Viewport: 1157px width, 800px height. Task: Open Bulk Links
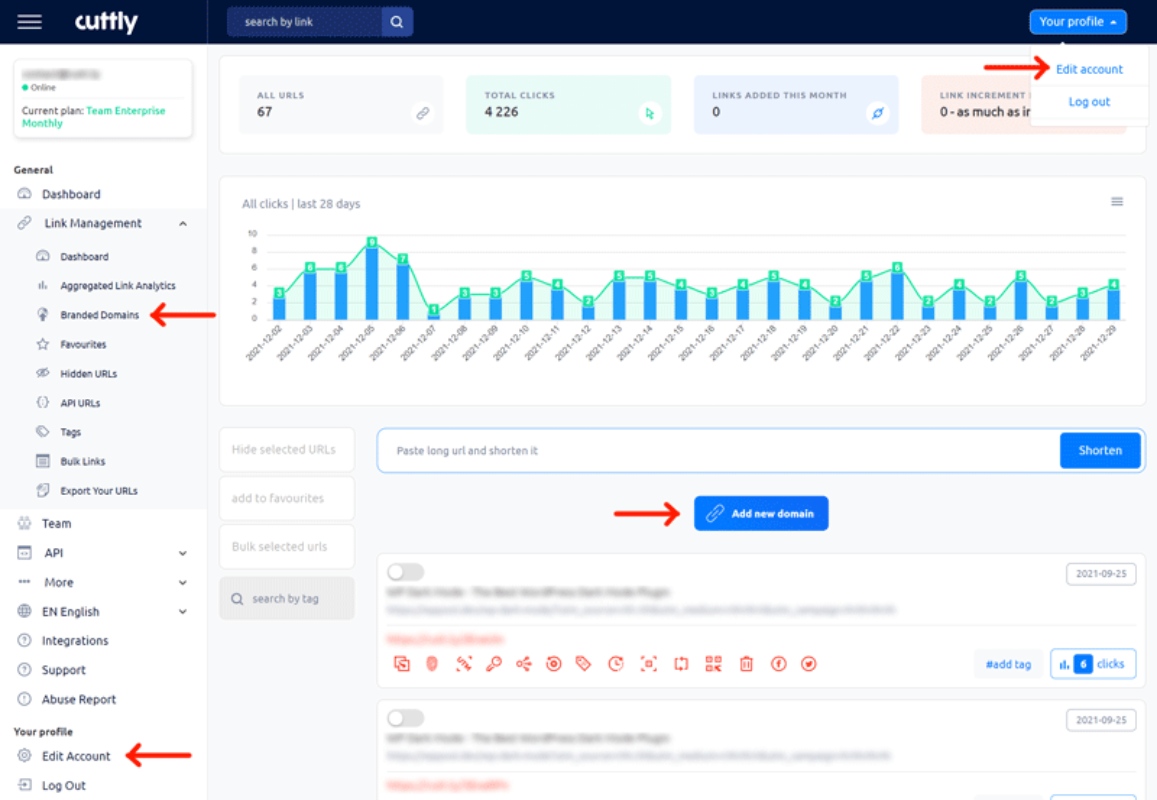pos(83,461)
